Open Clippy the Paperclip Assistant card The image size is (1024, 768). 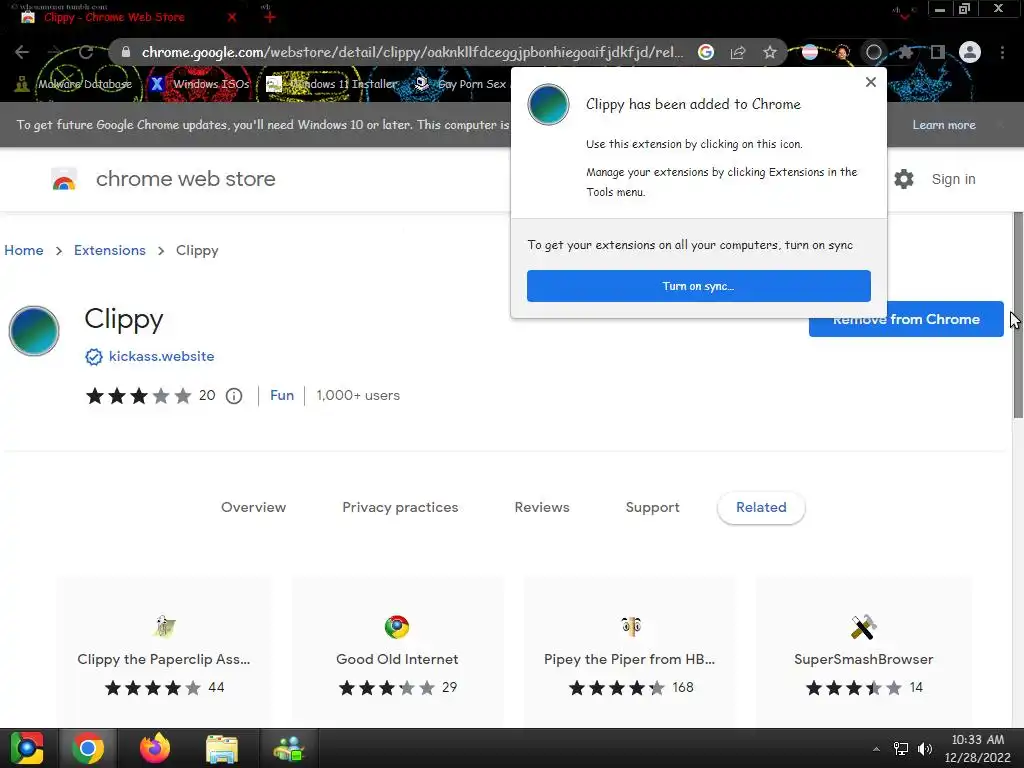pos(164,653)
